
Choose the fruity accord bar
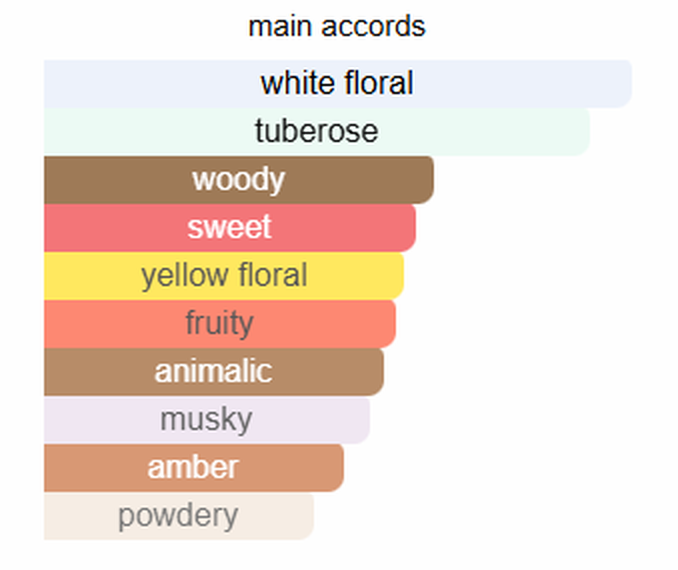[220, 323]
